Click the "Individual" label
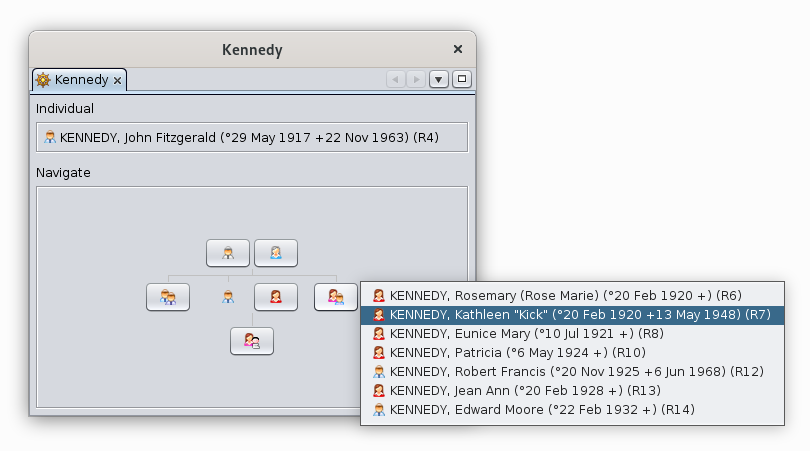Image resolution: width=810 pixels, height=451 pixels. pos(65,109)
